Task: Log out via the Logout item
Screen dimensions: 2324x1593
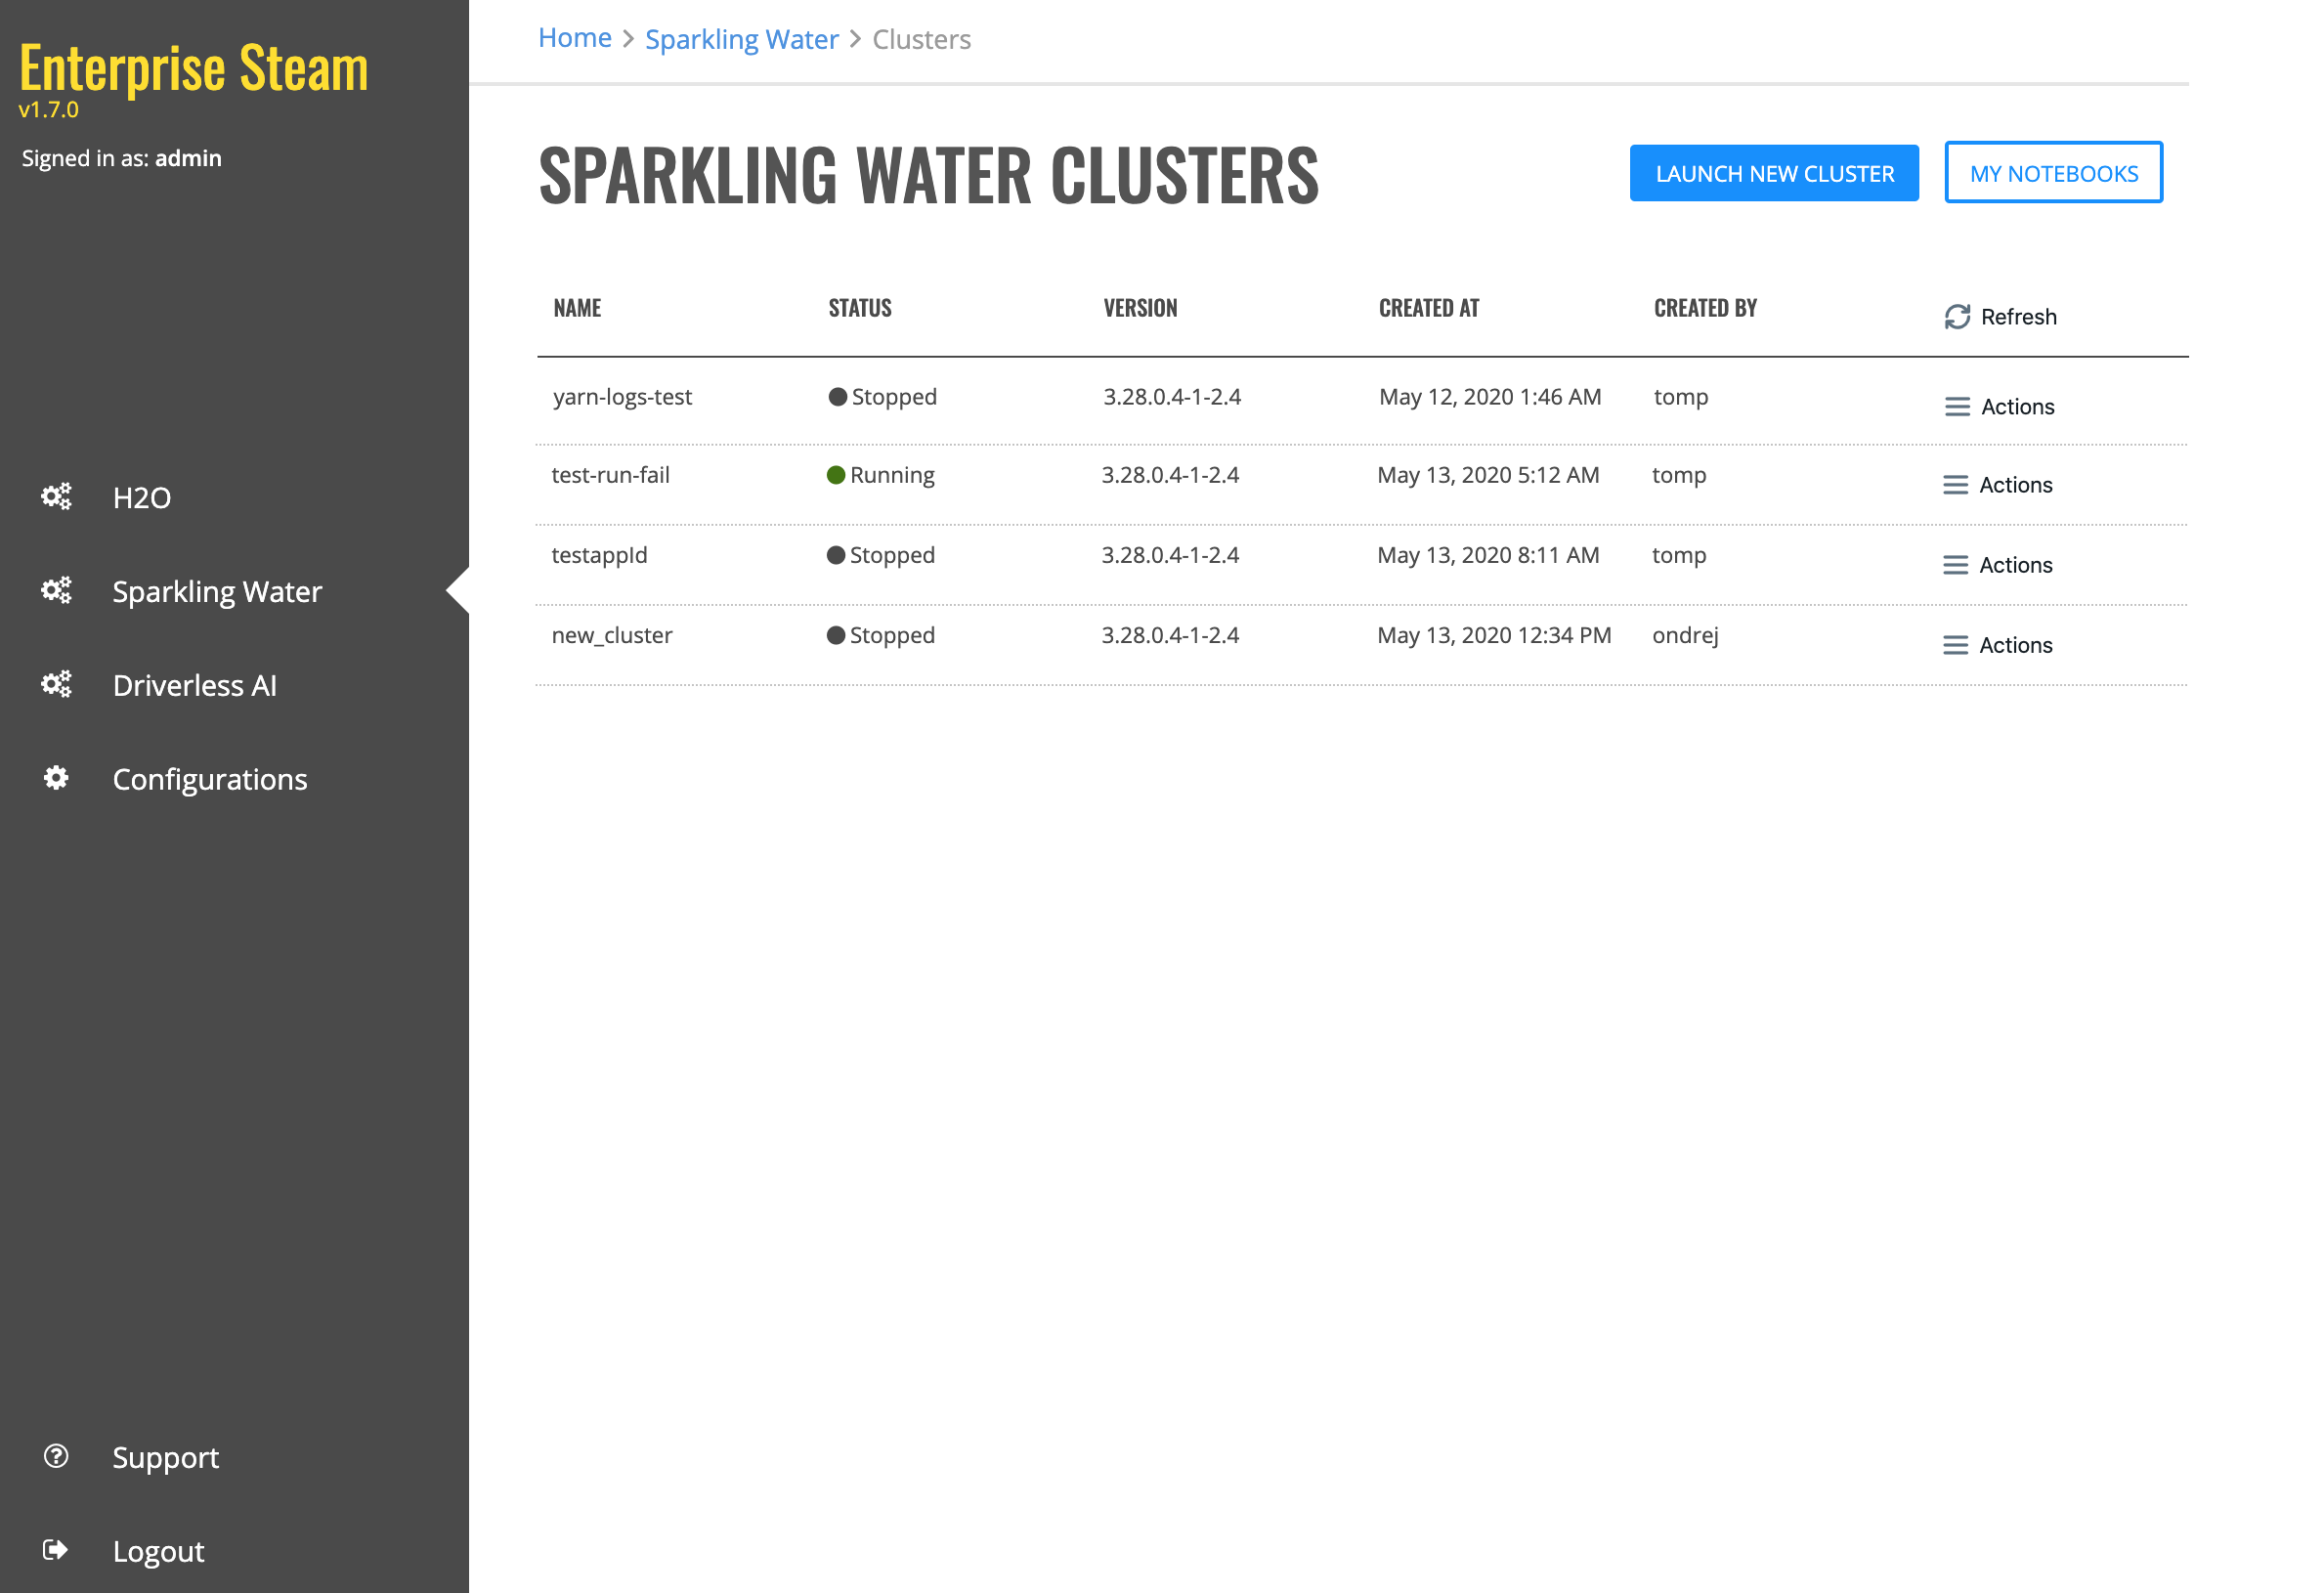Action: (158, 1551)
